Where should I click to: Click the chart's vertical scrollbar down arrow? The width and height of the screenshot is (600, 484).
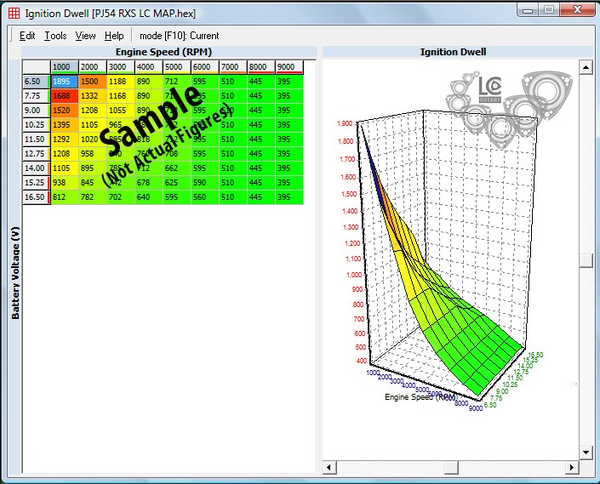click(x=586, y=452)
